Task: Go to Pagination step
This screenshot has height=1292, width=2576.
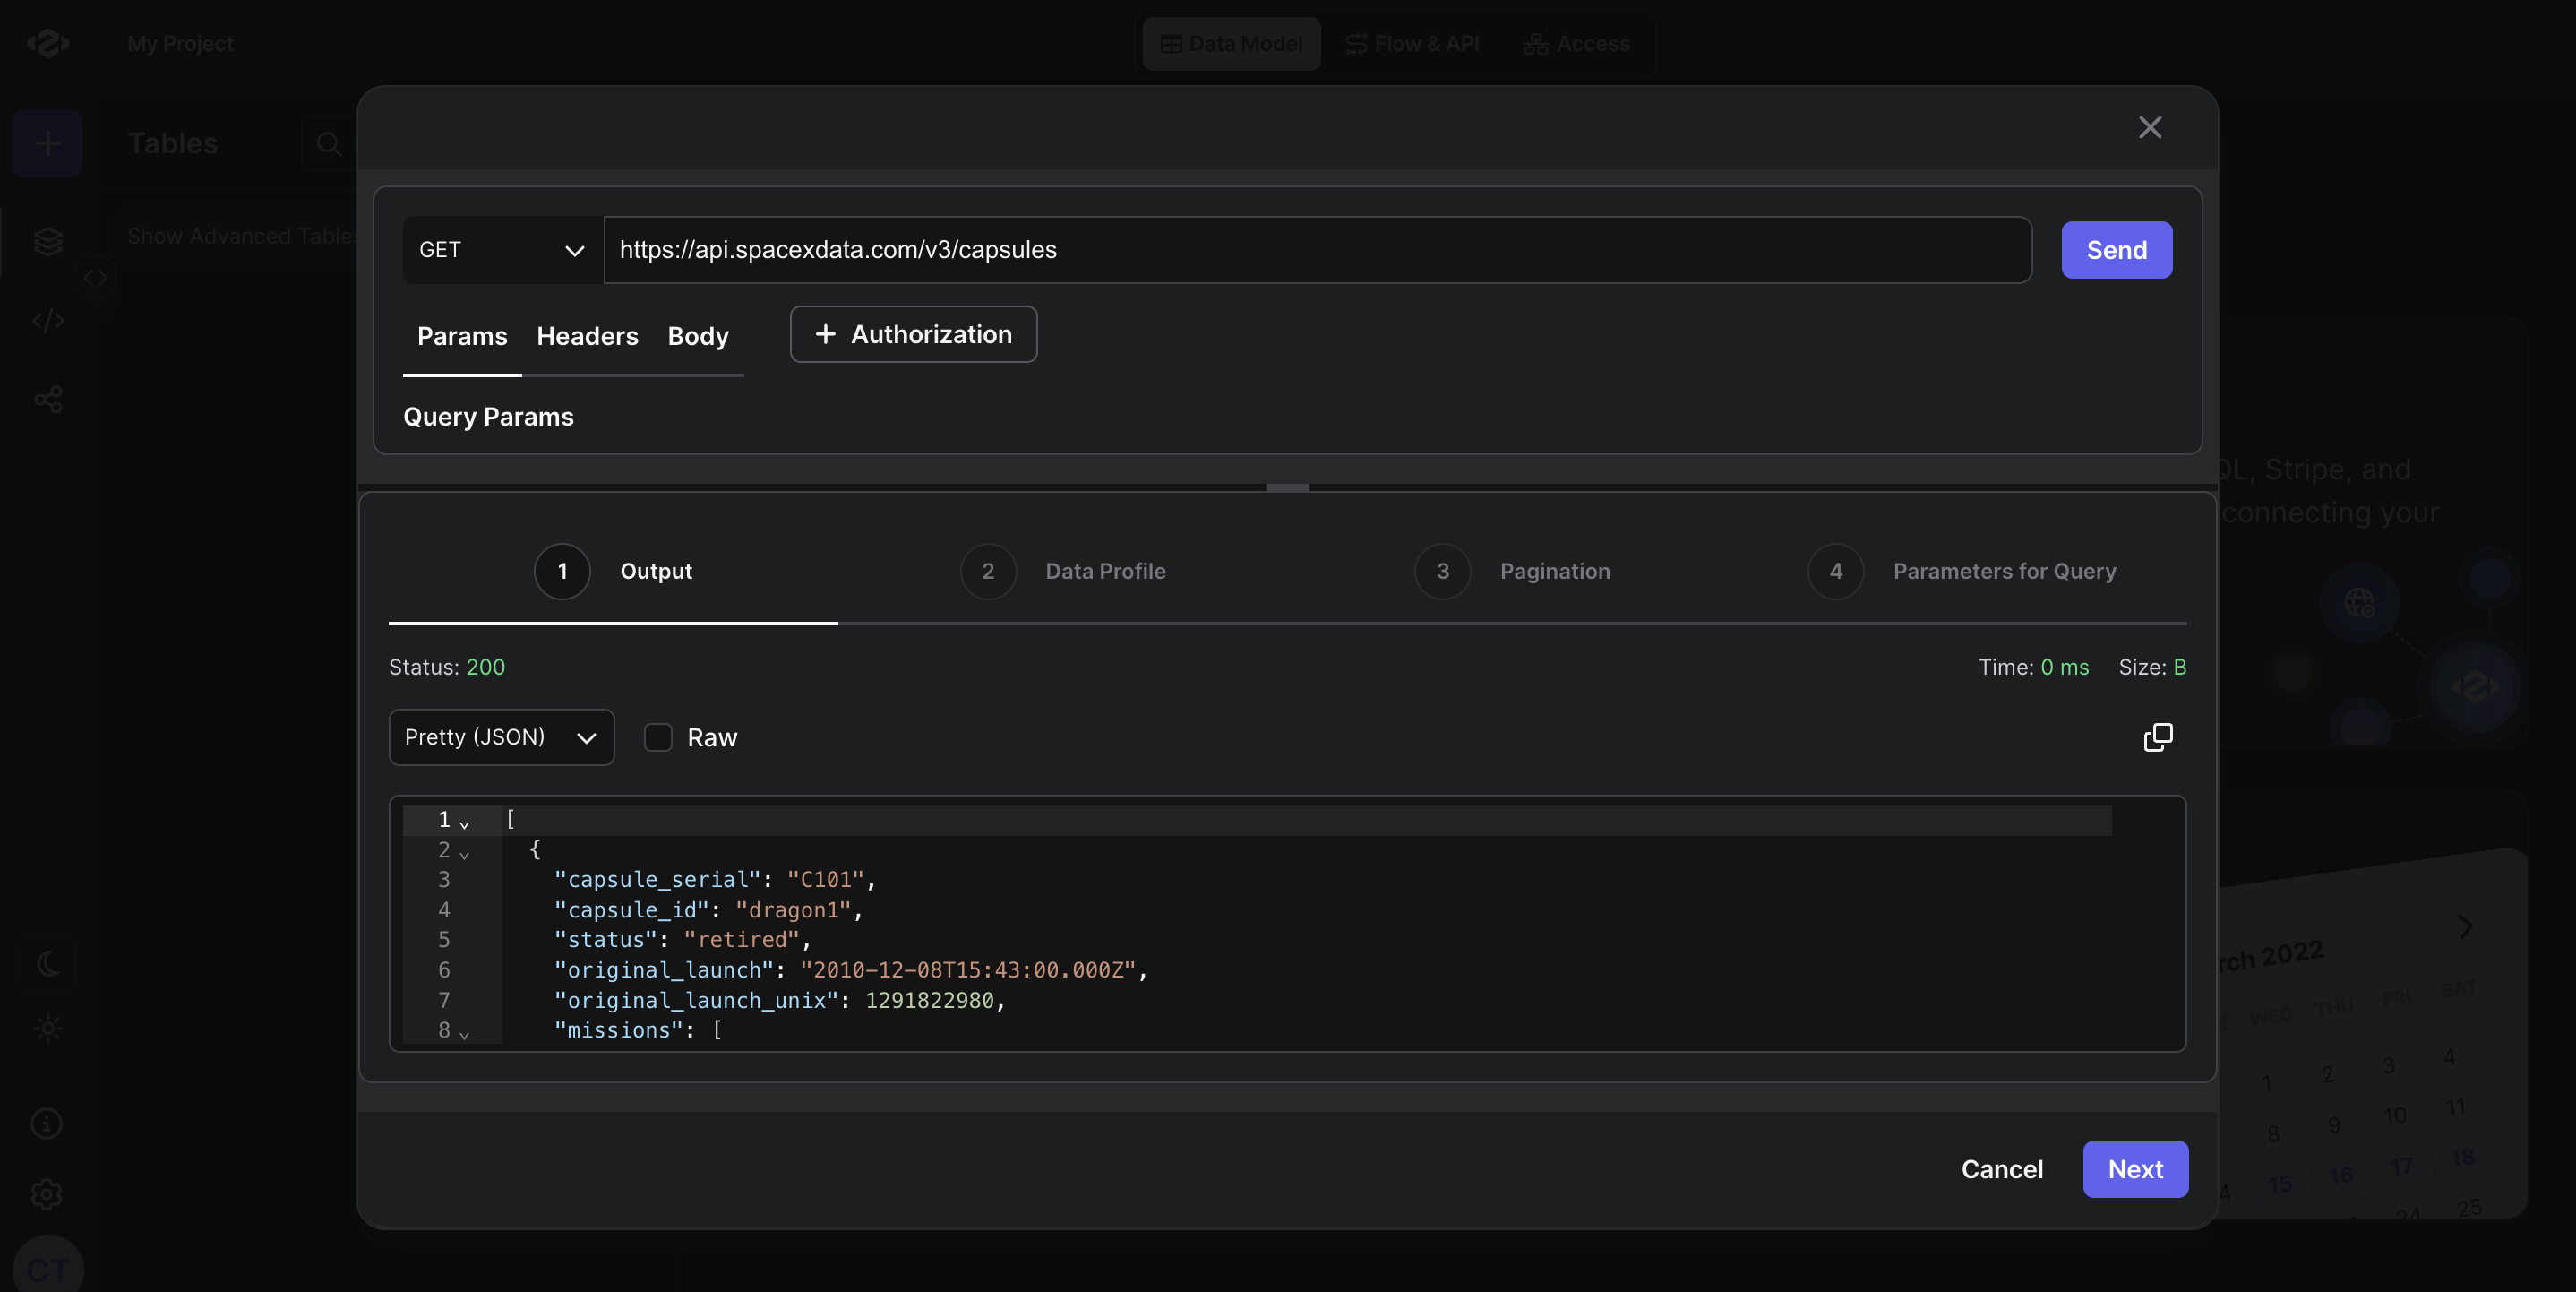Action: (1512, 571)
